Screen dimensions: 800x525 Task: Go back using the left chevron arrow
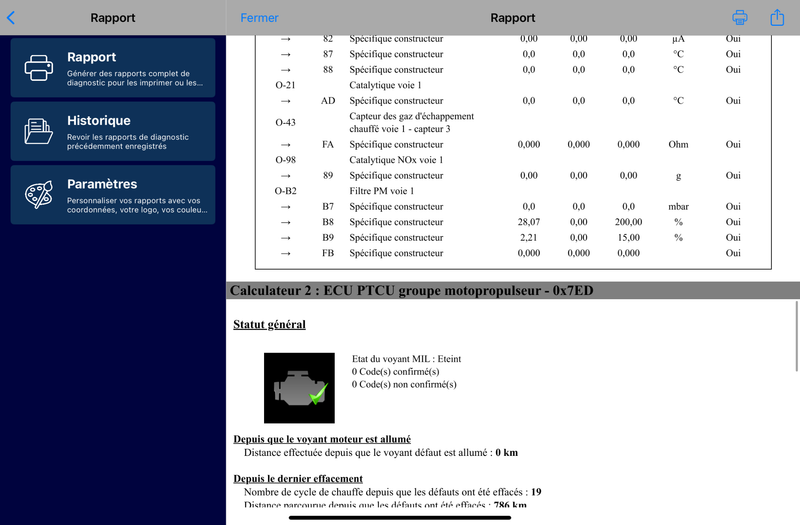coord(11,18)
